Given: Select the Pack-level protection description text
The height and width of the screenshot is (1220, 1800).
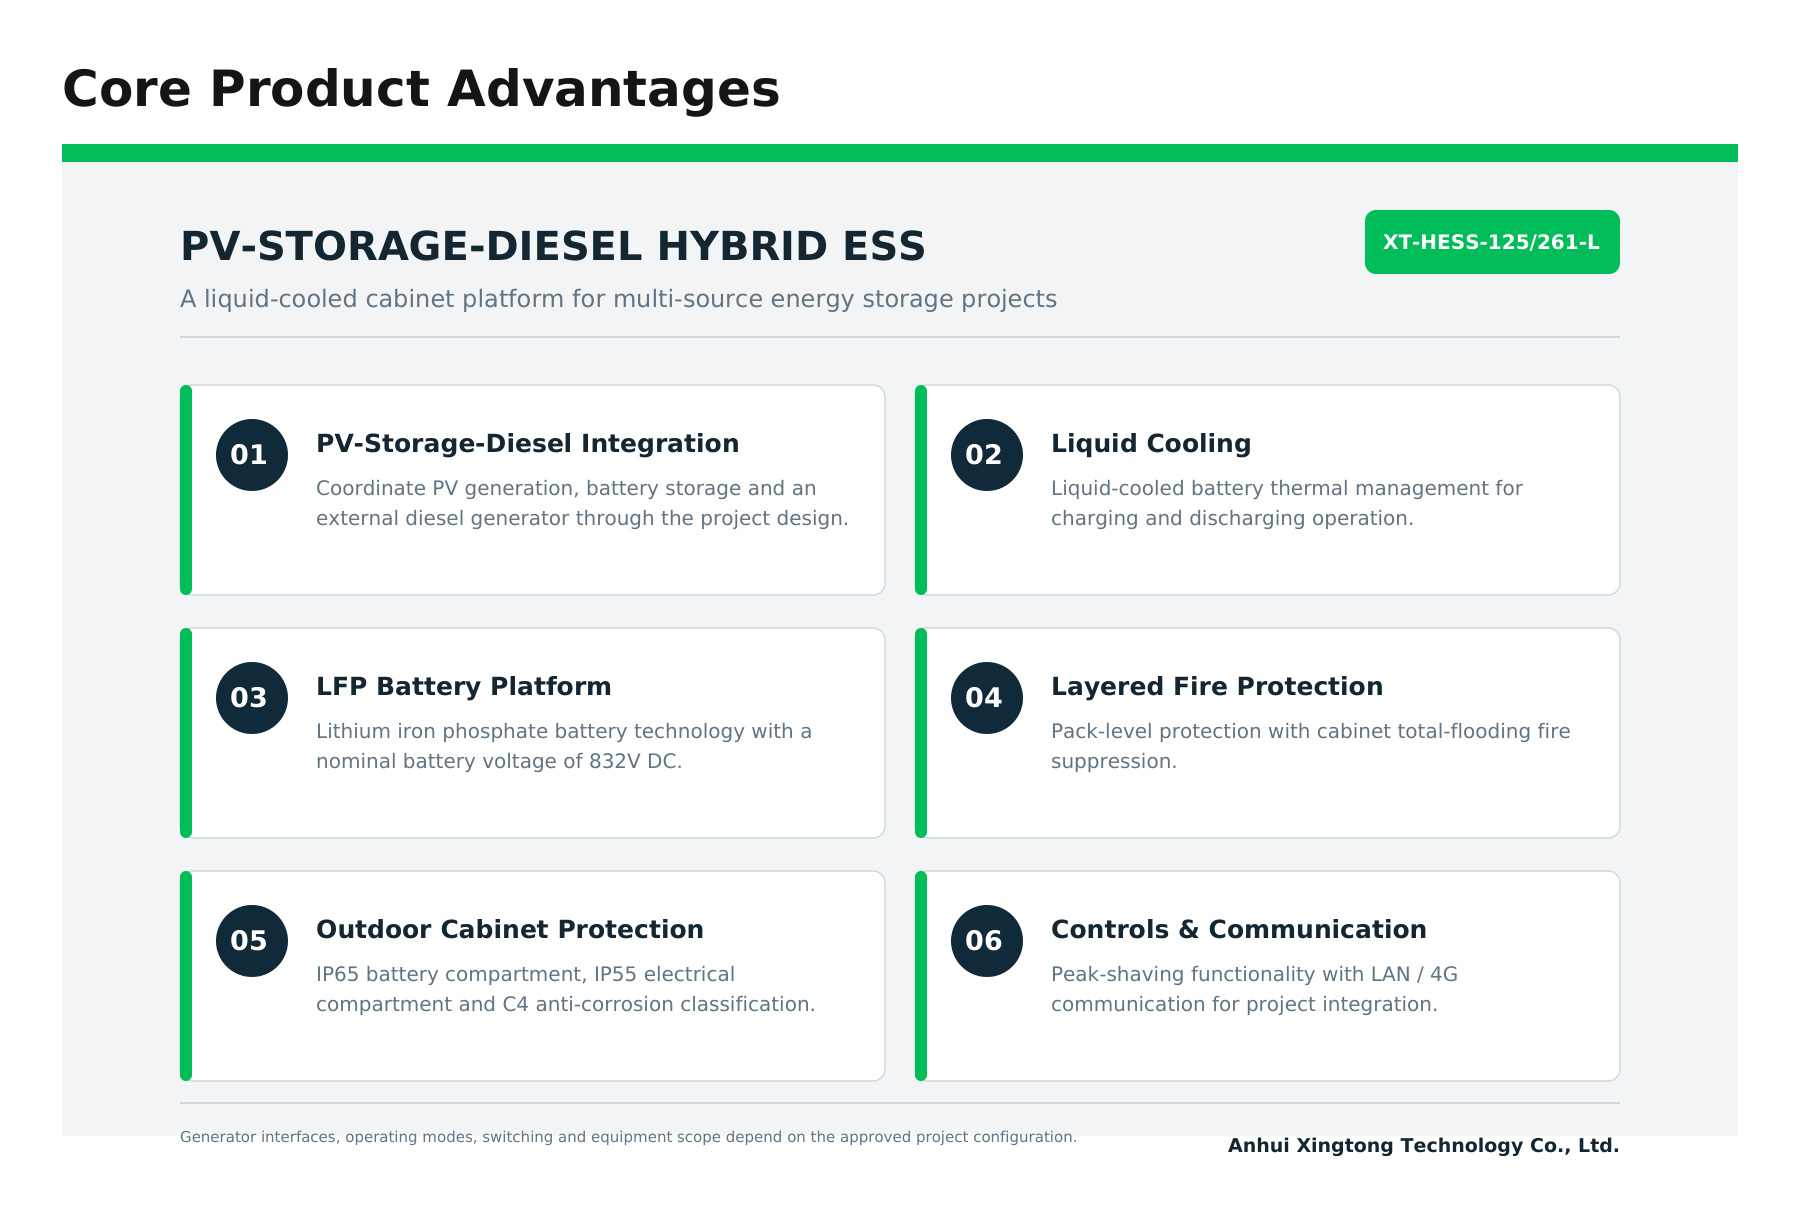Looking at the screenshot, I should pyautogui.click(x=1311, y=746).
